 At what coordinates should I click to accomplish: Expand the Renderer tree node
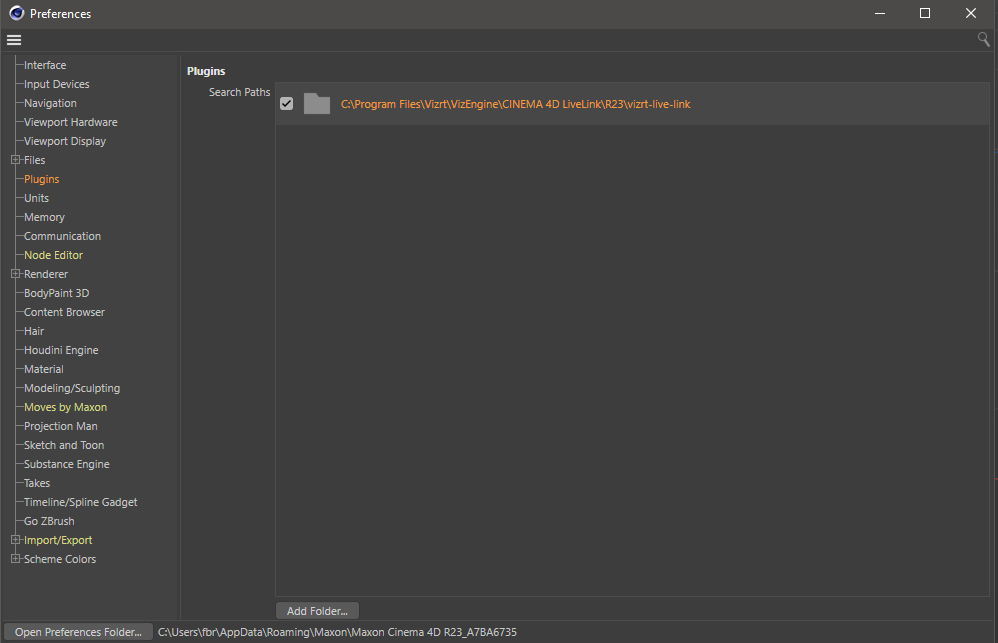click(x=15, y=274)
